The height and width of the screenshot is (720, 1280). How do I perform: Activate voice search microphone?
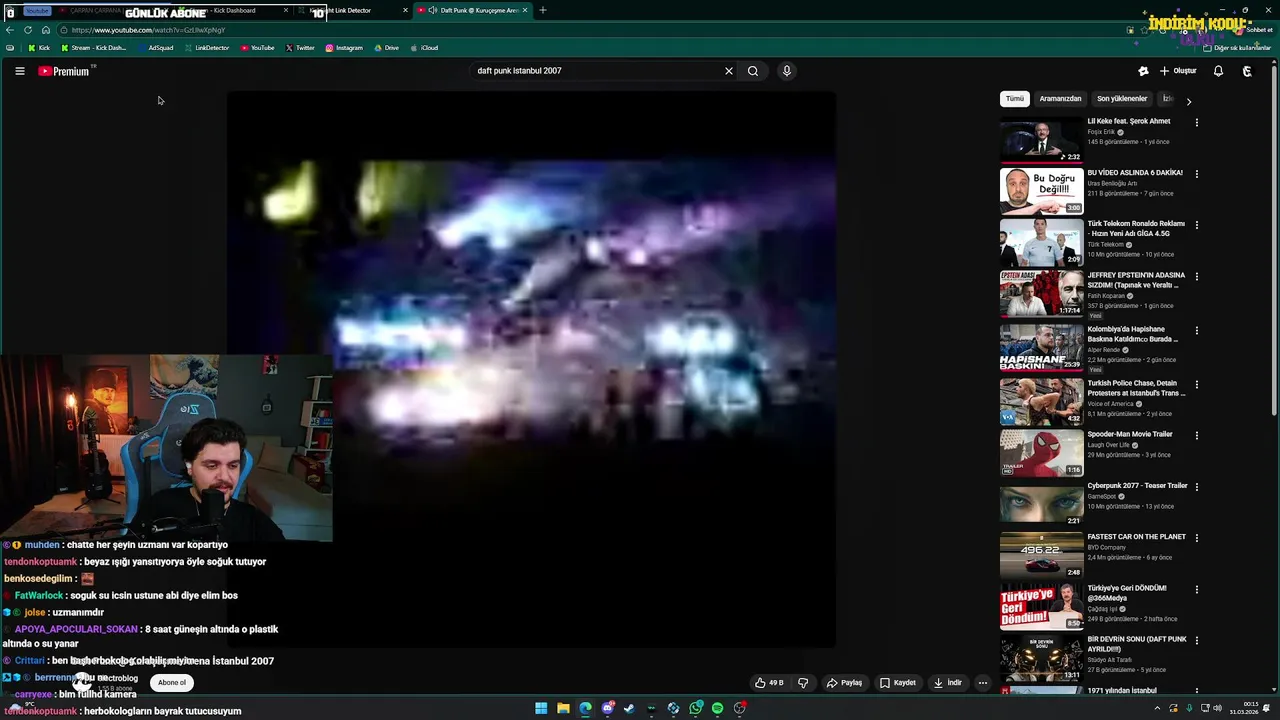[787, 71]
